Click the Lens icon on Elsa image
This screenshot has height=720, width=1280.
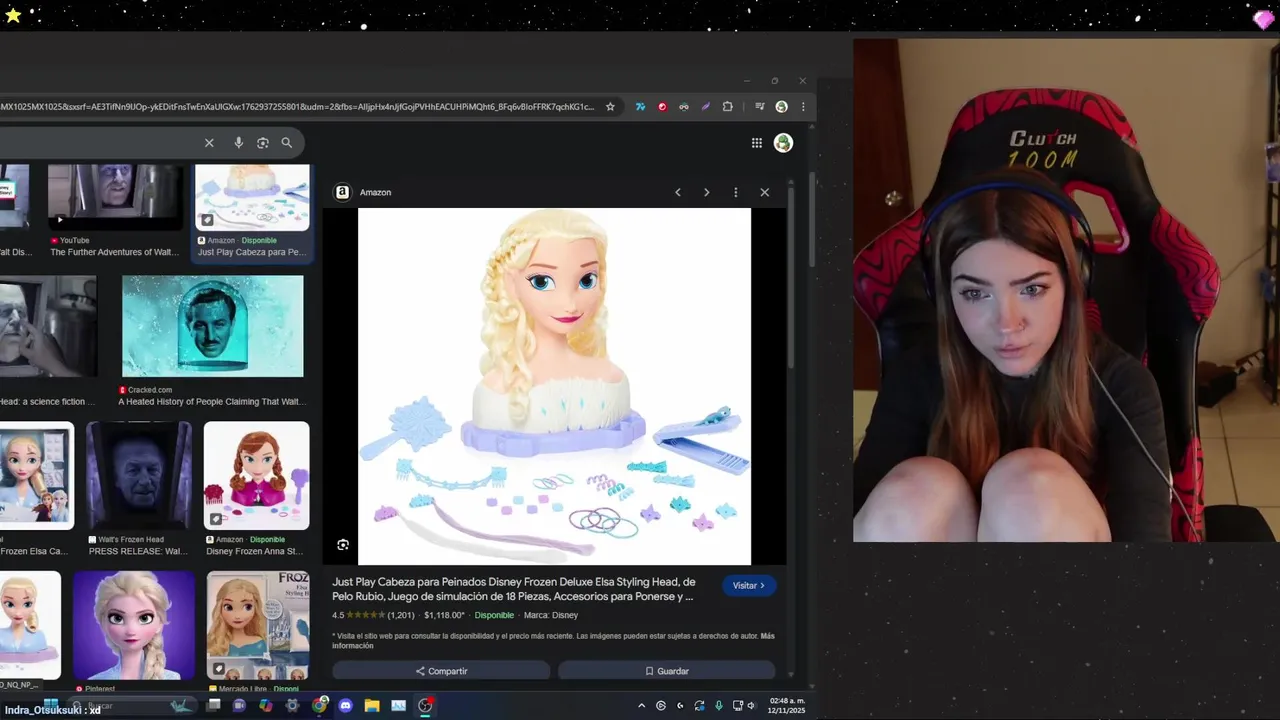pyautogui.click(x=343, y=545)
